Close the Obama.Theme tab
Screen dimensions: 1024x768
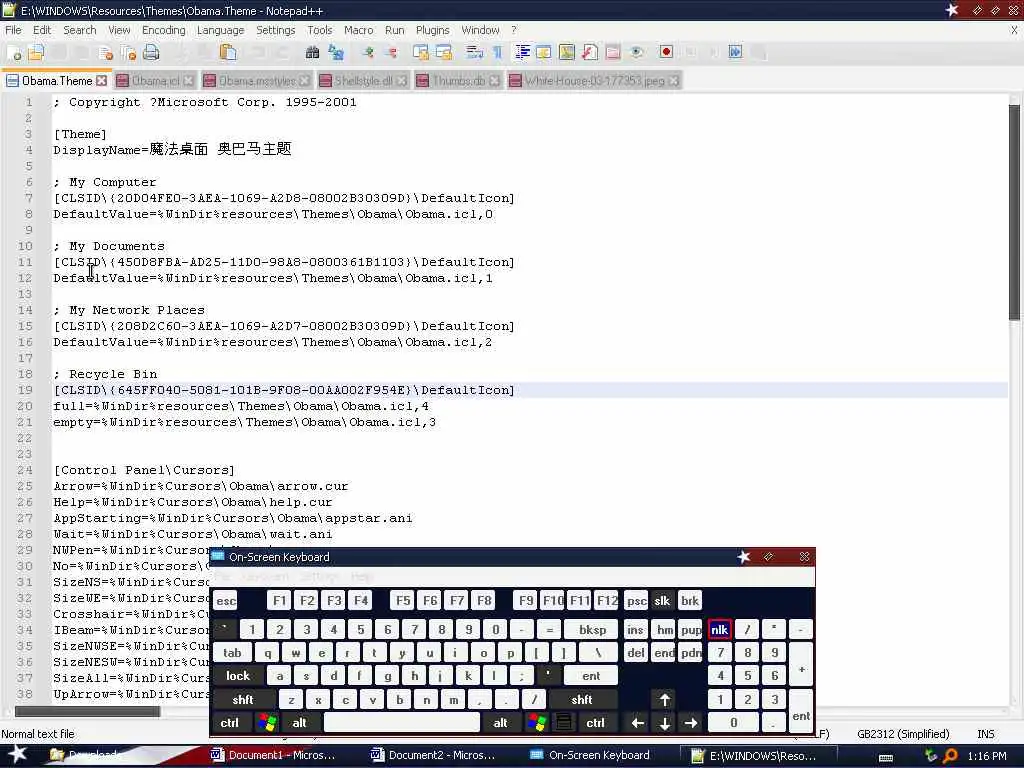tap(101, 80)
